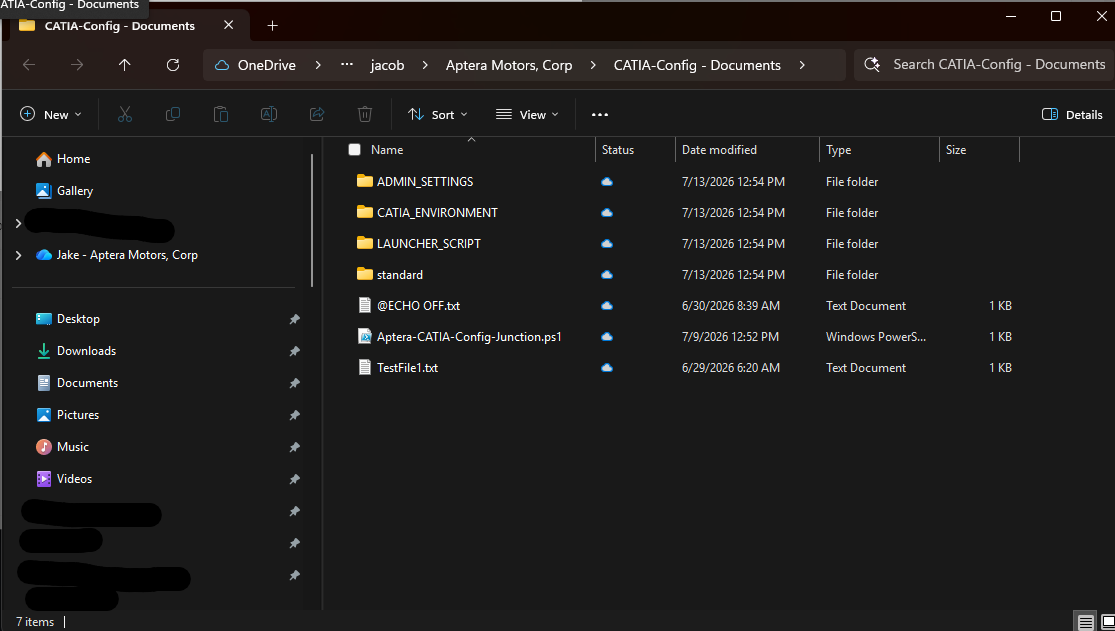Unpin Desktop using its pin icon
The image size is (1115, 631).
[294, 319]
